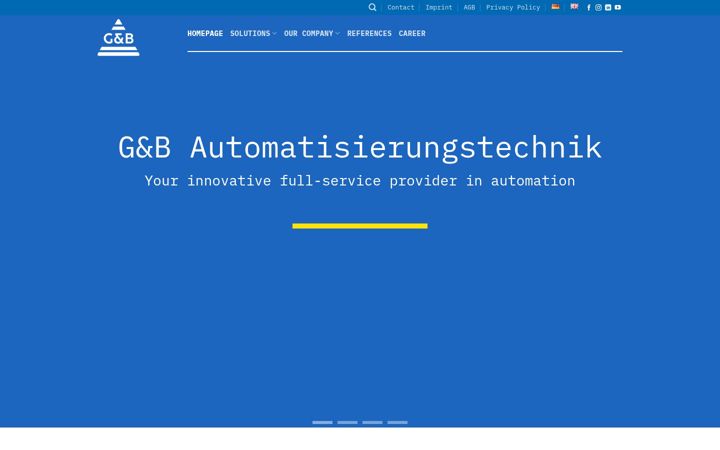The image size is (720, 450).
Task: Select the third slider indicator dash
Action: coord(372,422)
